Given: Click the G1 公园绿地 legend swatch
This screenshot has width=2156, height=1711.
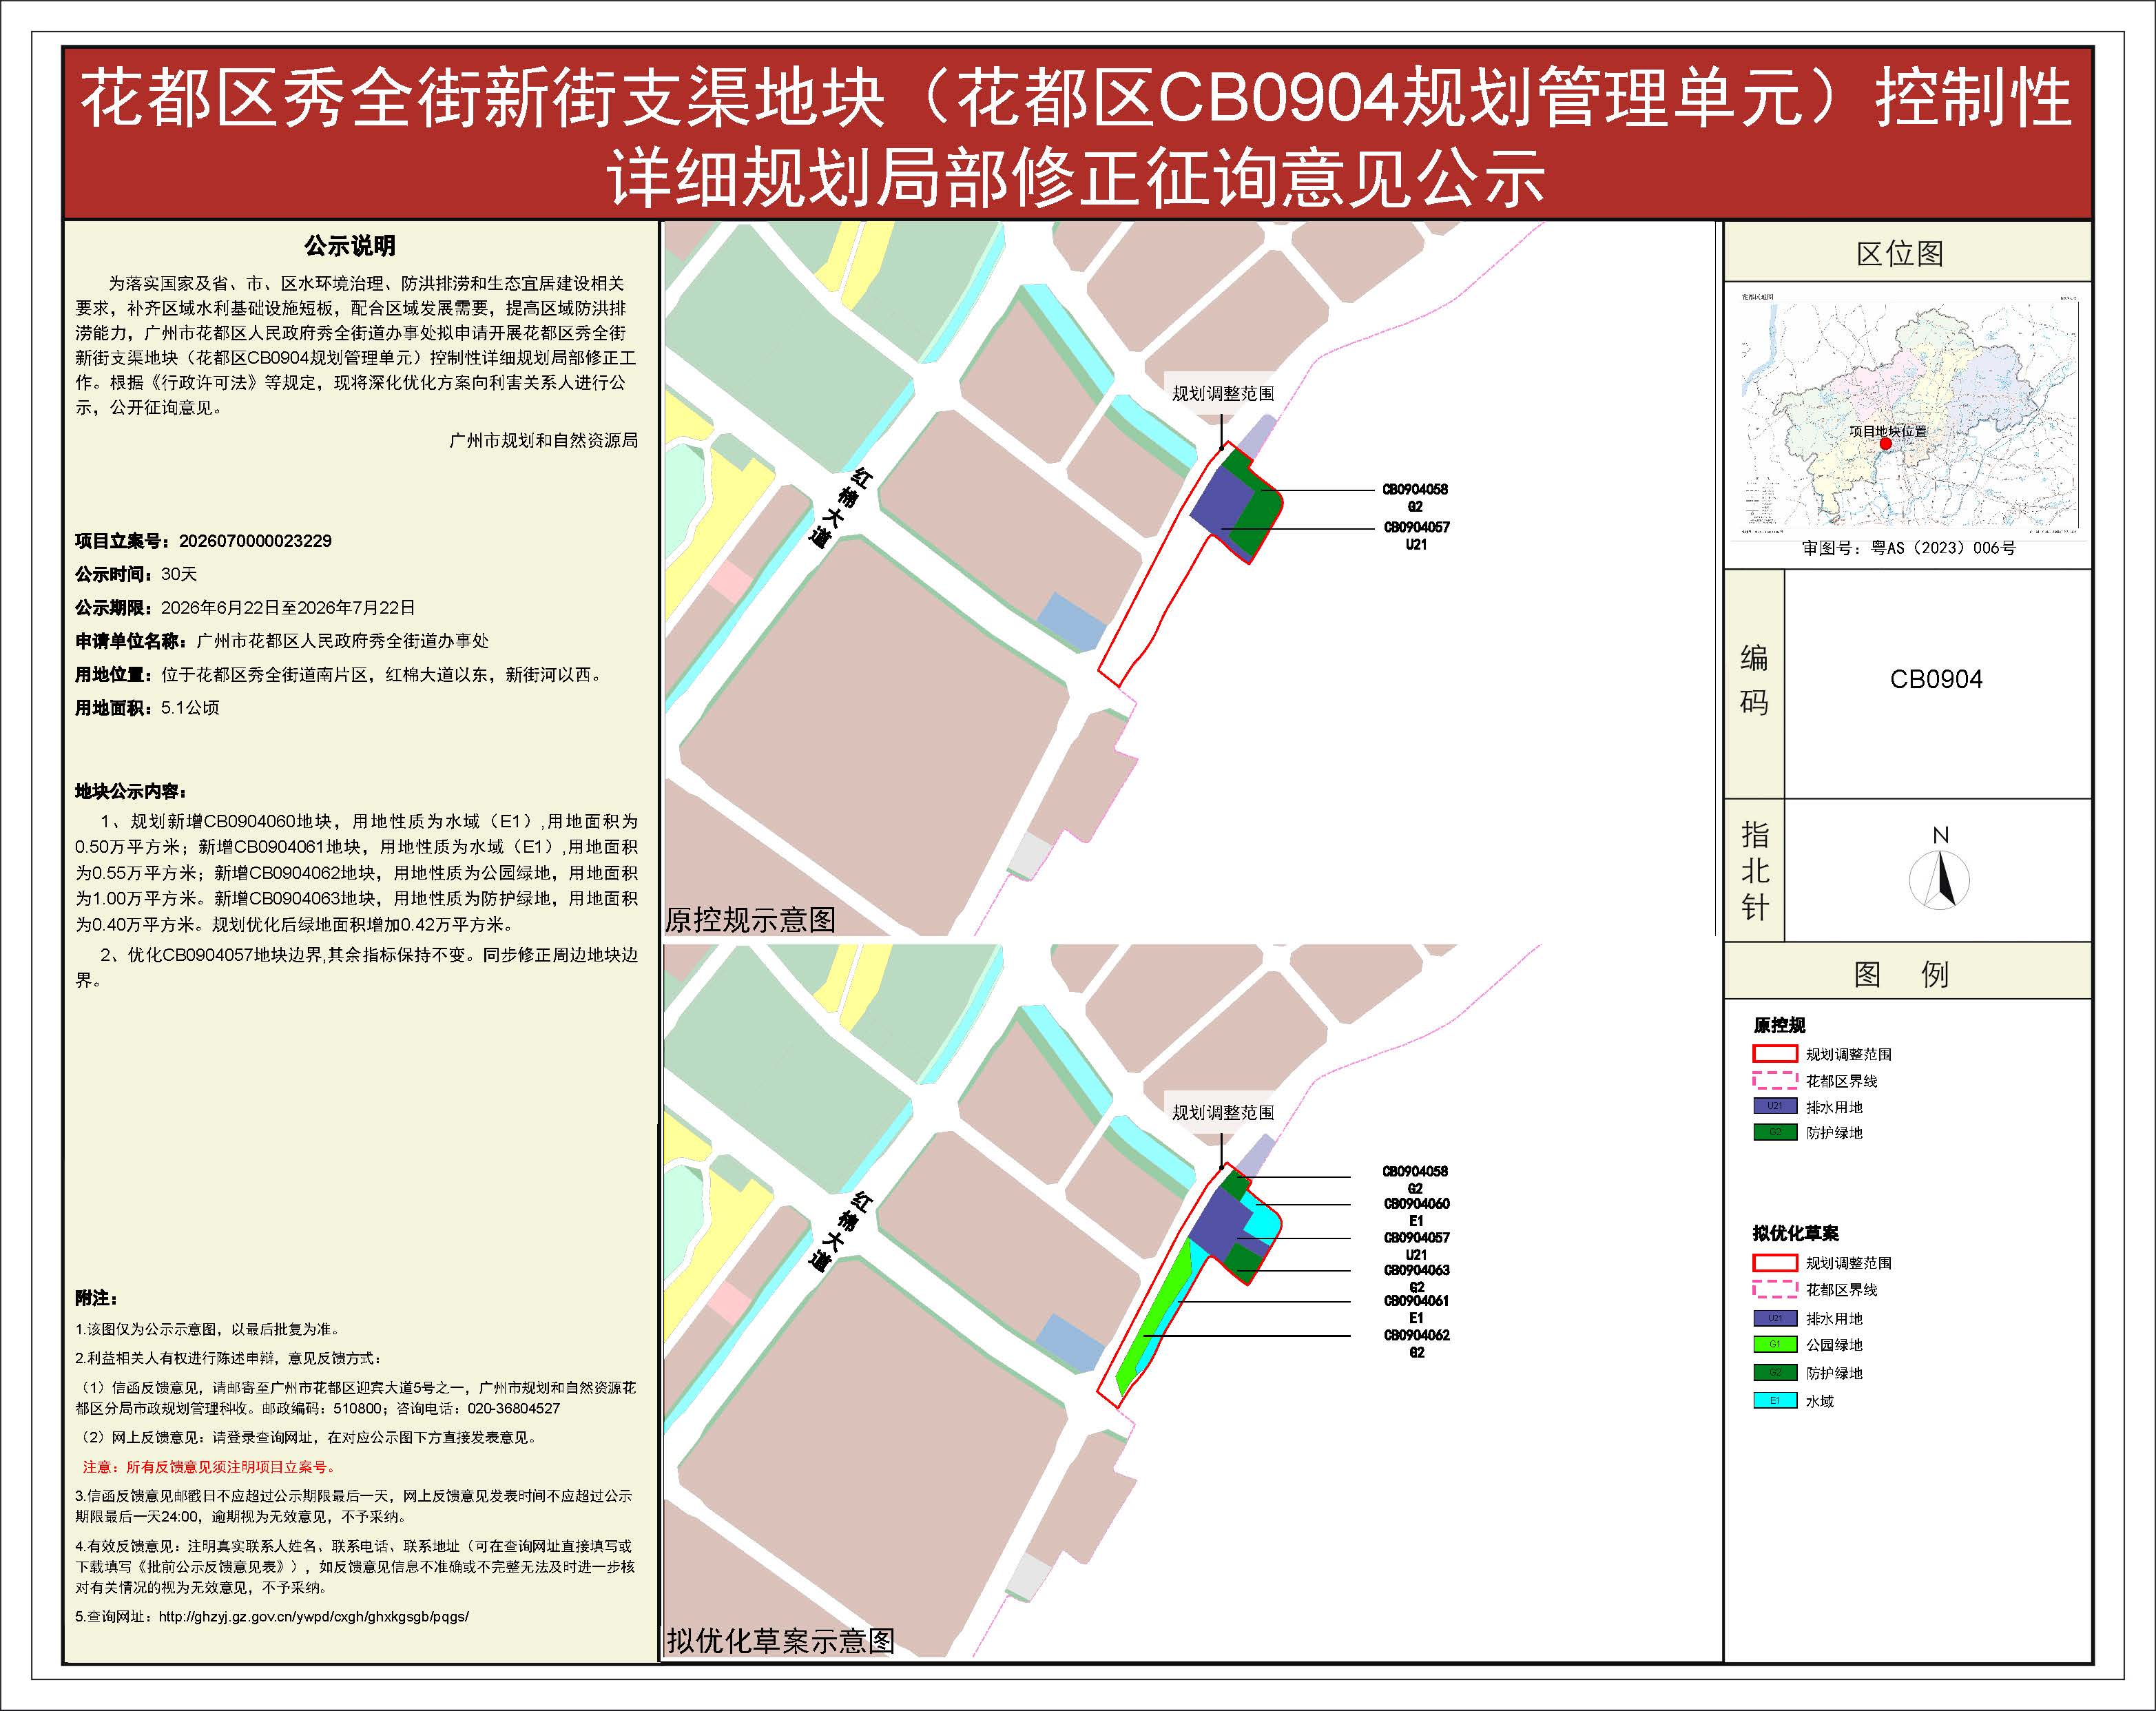Looking at the screenshot, I should click(1775, 1345).
